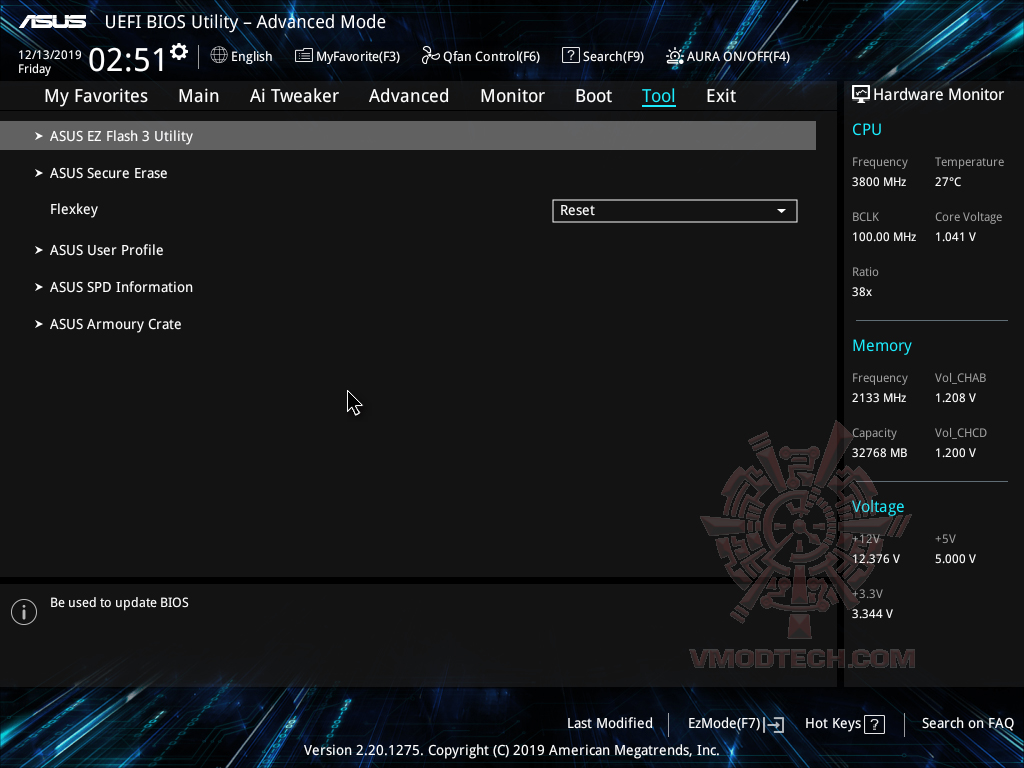Image resolution: width=1024 pixels, height=768 pixels.
Task: Click the info icon beside the help text
Action: [x=23, y=611]
